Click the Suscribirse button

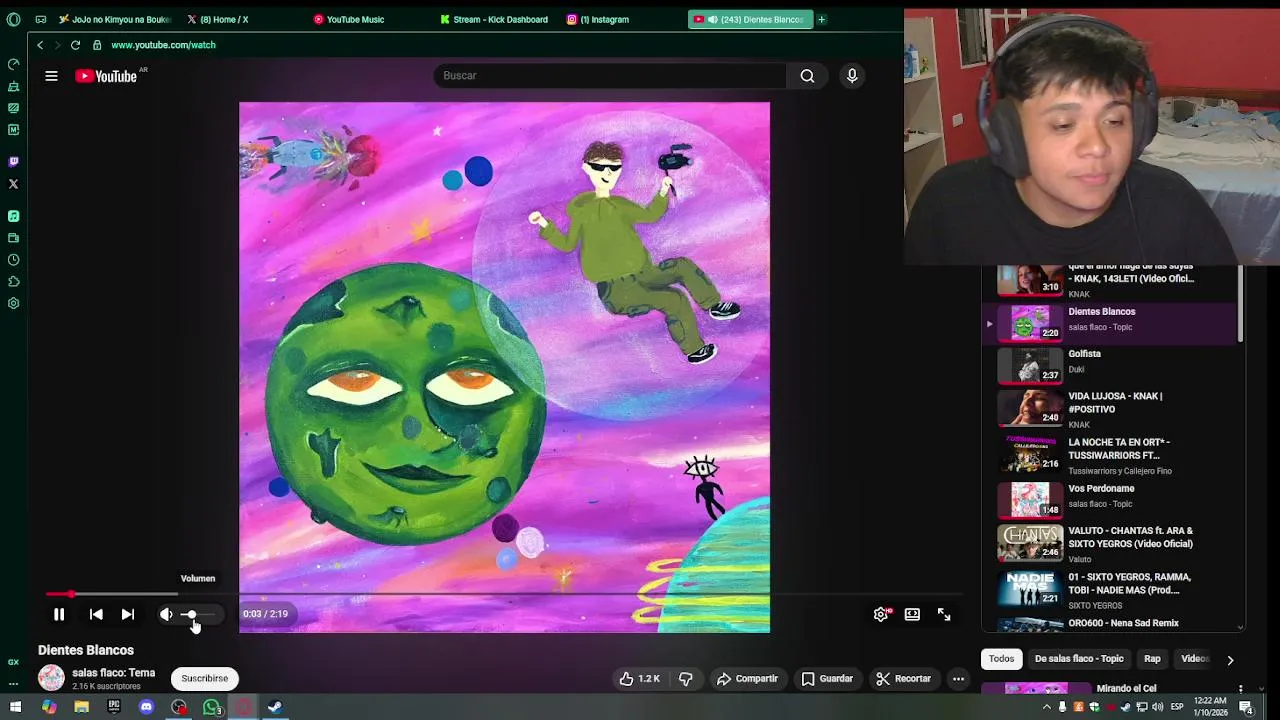[205, 679]
